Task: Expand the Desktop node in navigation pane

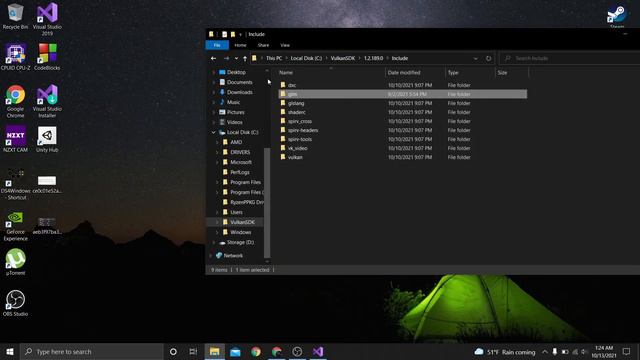Action: [x=213, y=72]
